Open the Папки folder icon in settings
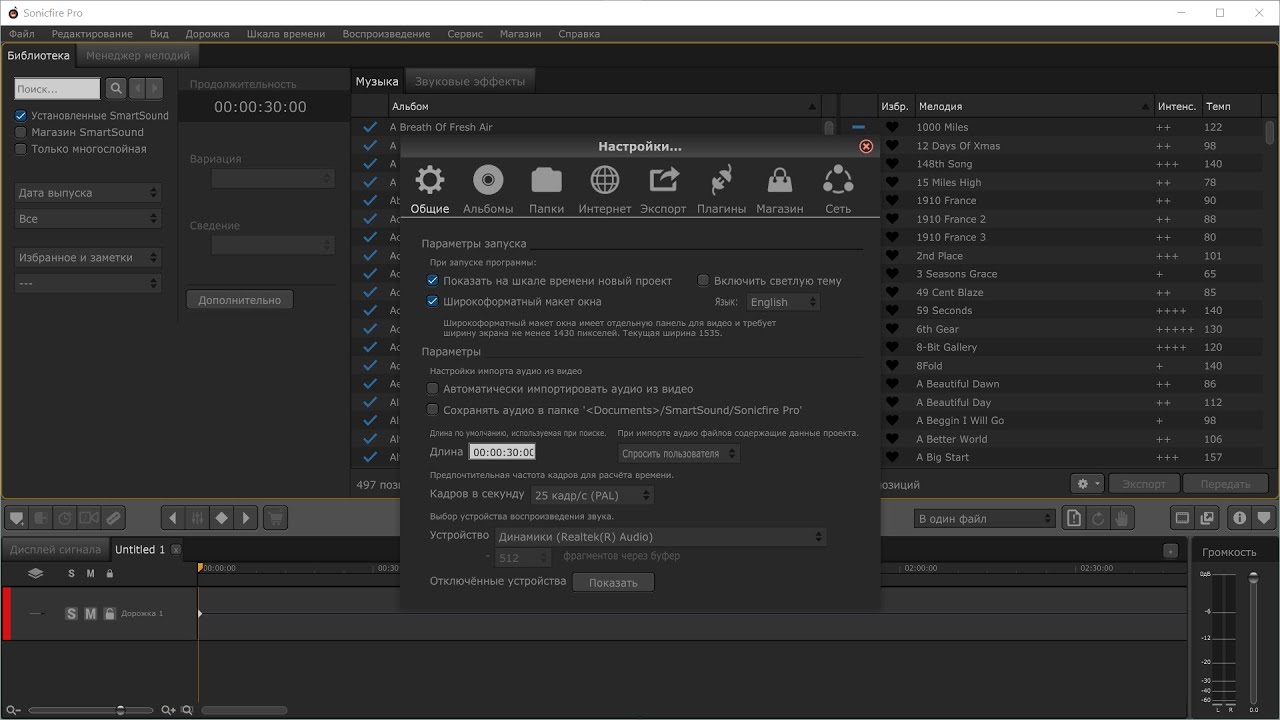 click(x=546, y=180)
